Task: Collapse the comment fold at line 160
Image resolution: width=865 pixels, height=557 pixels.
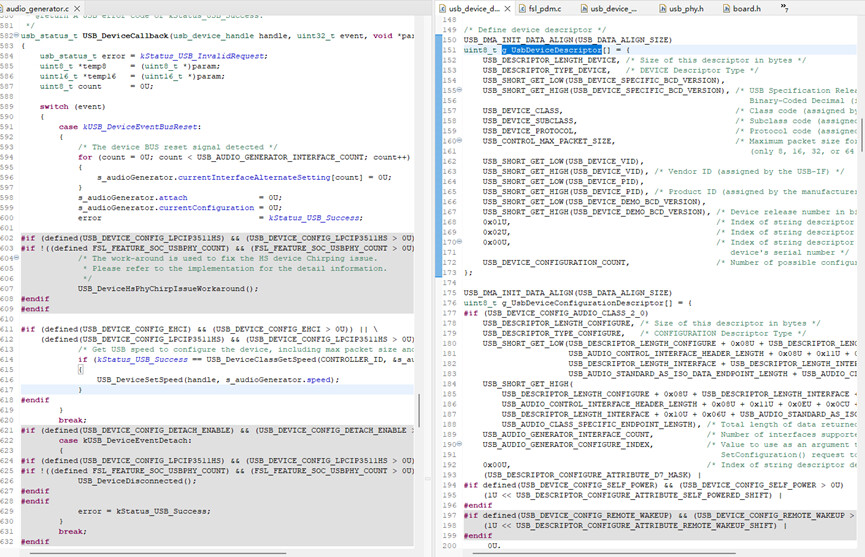Action: 459,141
